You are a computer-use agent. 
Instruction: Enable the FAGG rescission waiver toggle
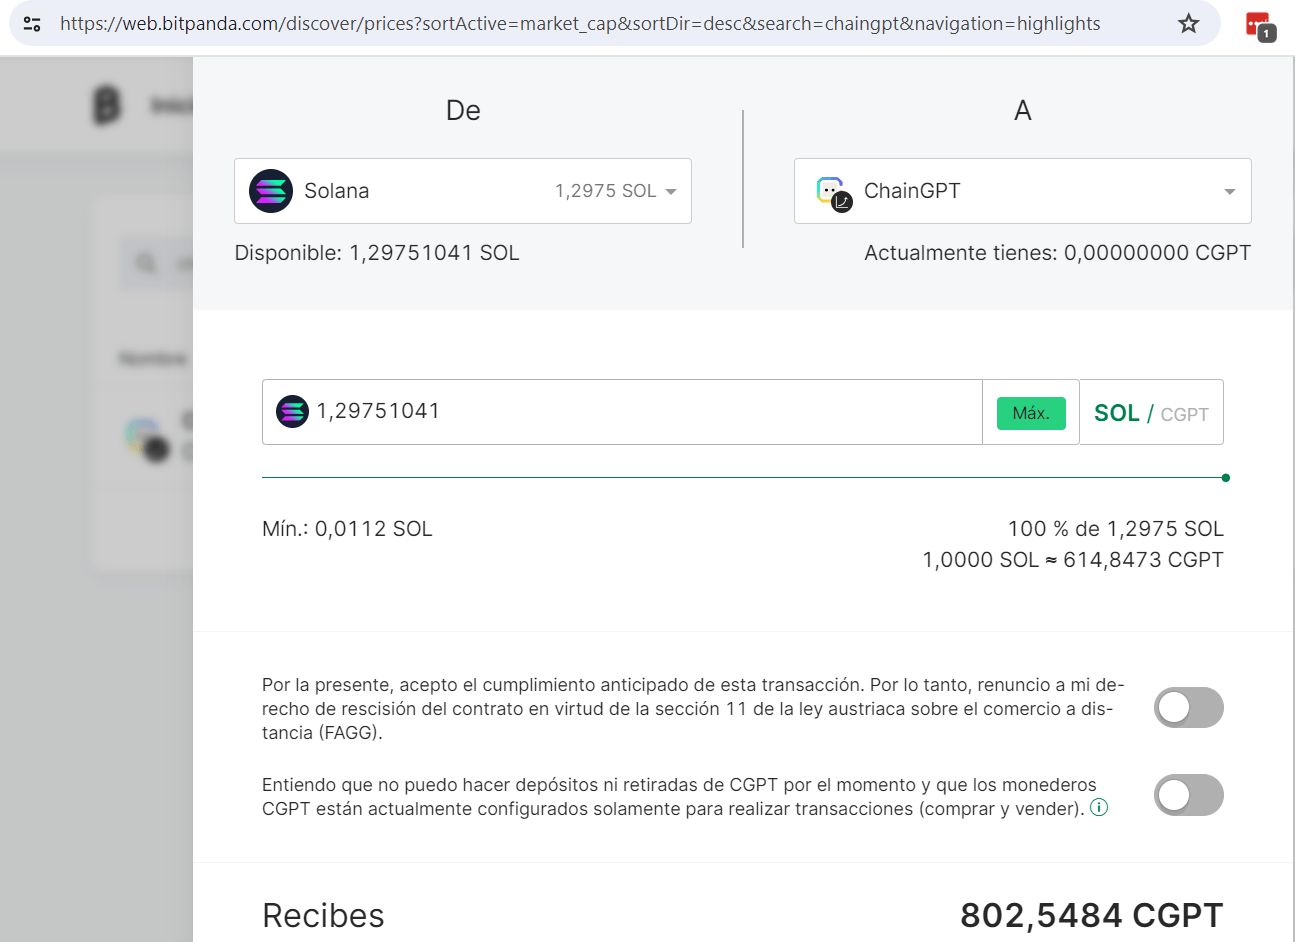point(1189,708)
